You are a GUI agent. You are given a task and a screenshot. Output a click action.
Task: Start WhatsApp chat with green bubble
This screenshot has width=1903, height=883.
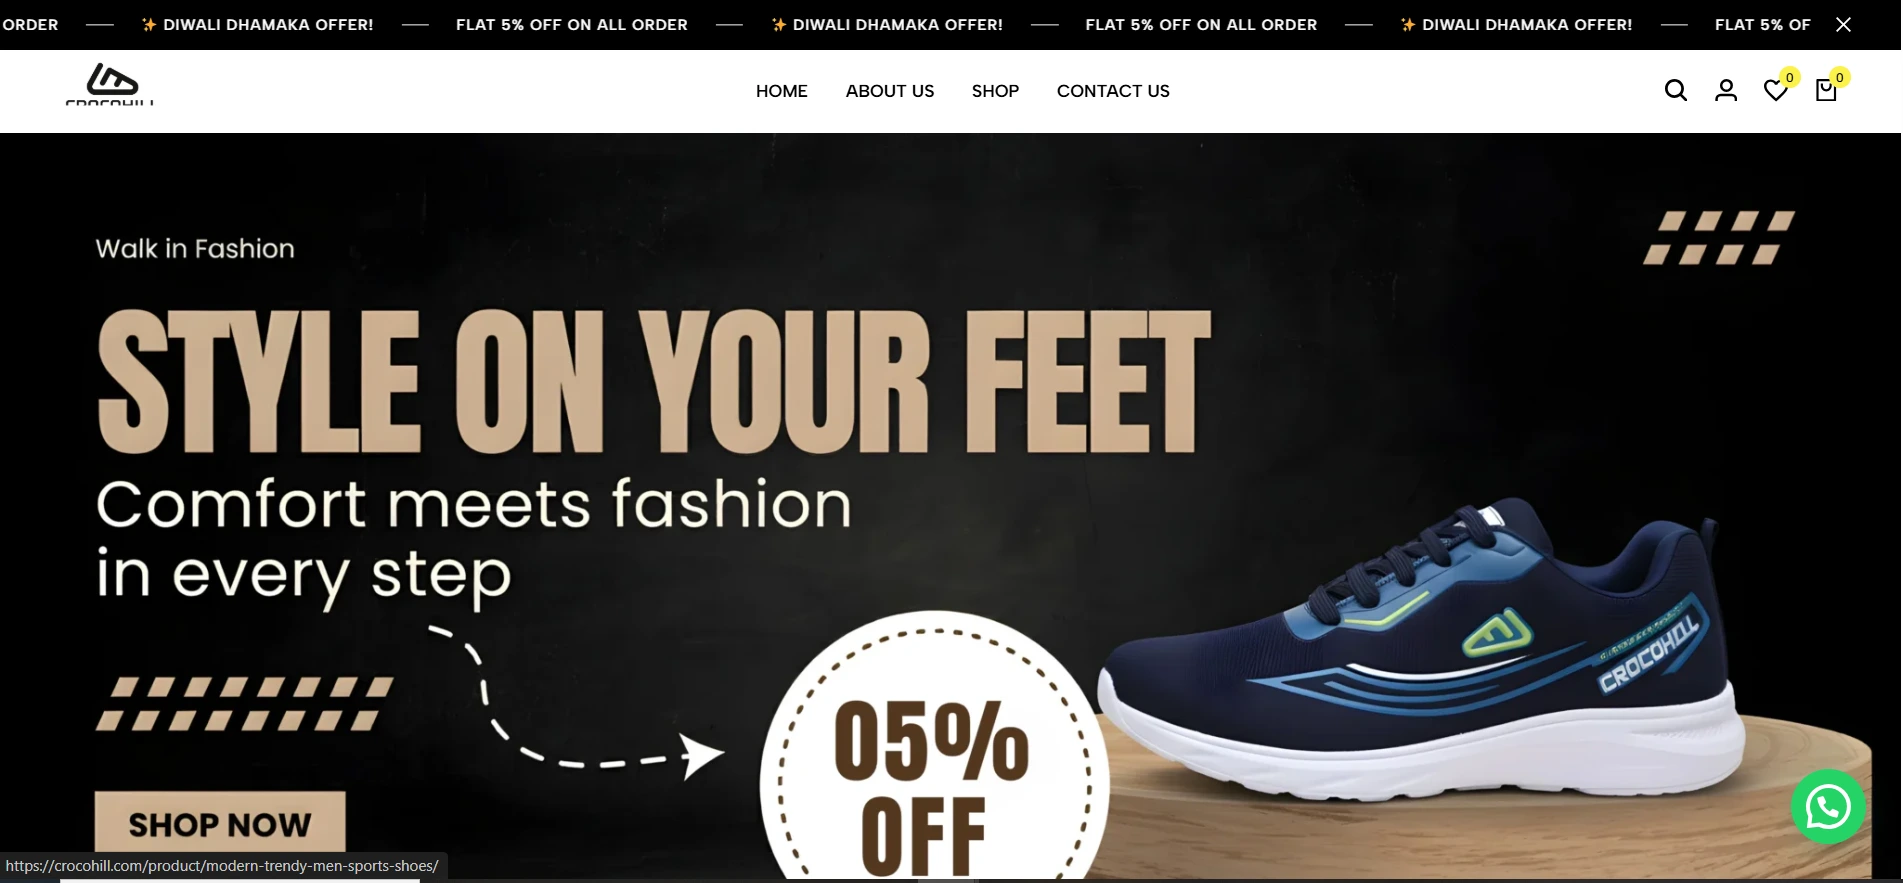tap(1828, 807)
